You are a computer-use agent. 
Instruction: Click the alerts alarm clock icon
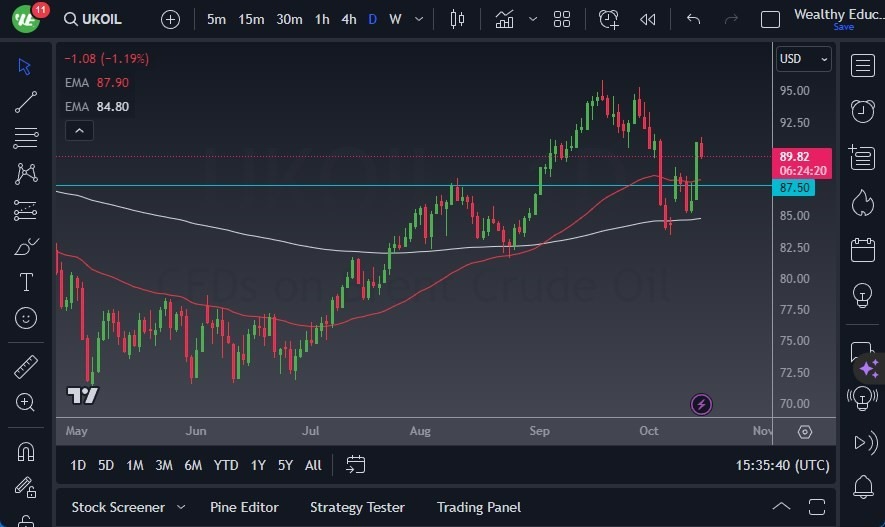point(862,111)
